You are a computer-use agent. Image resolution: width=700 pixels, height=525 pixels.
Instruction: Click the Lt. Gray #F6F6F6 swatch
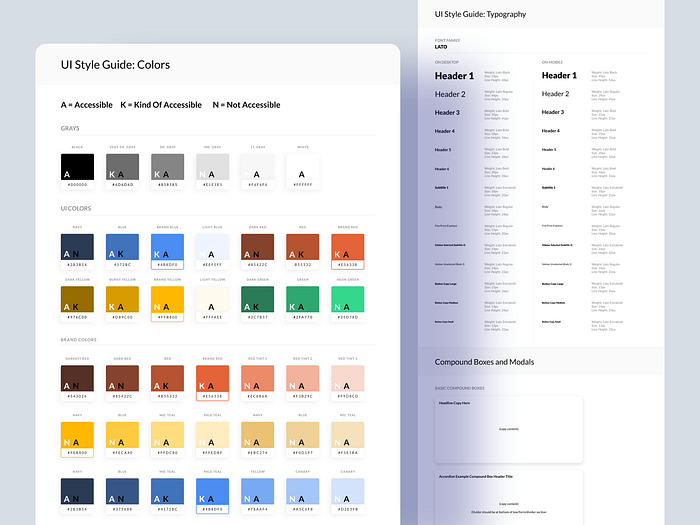258,171
